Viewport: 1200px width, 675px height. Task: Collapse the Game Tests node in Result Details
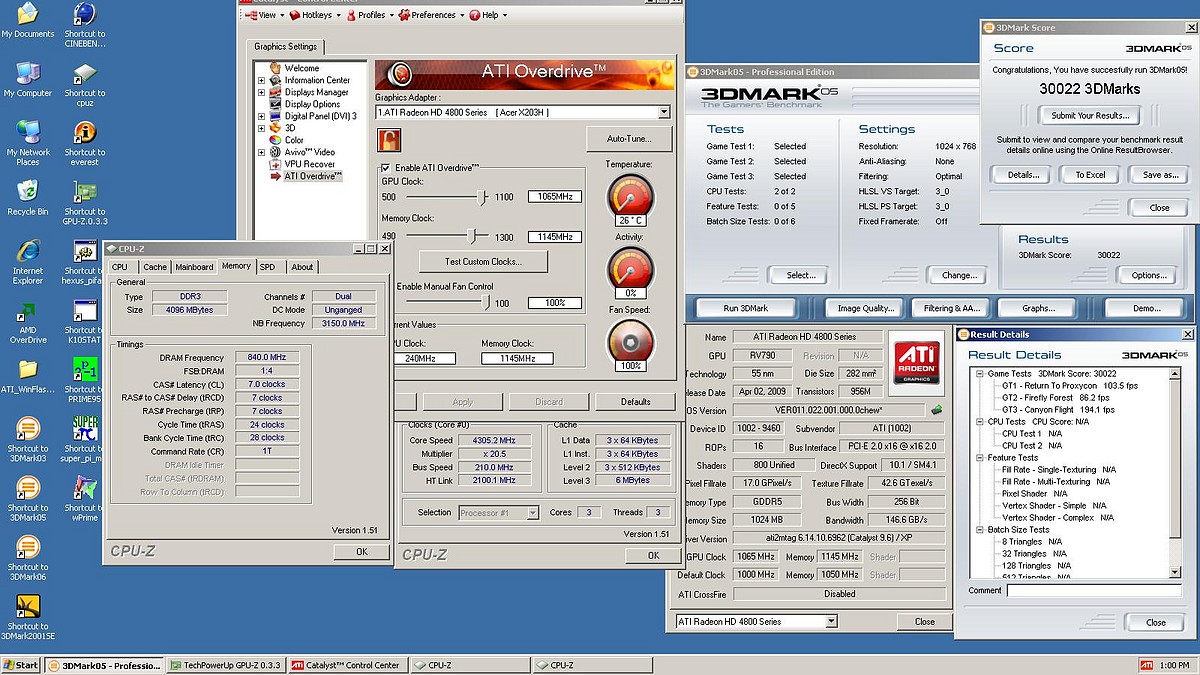(x=980, y=373)
